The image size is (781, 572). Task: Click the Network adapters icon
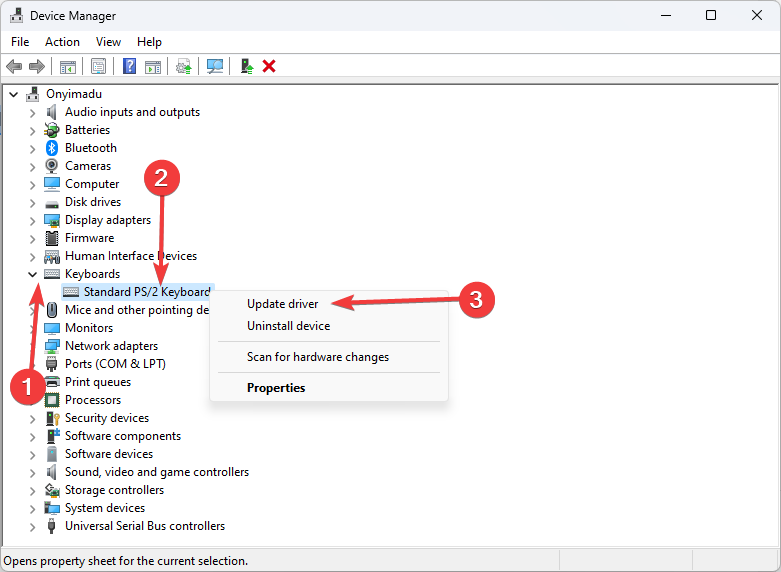coord(52,346)
